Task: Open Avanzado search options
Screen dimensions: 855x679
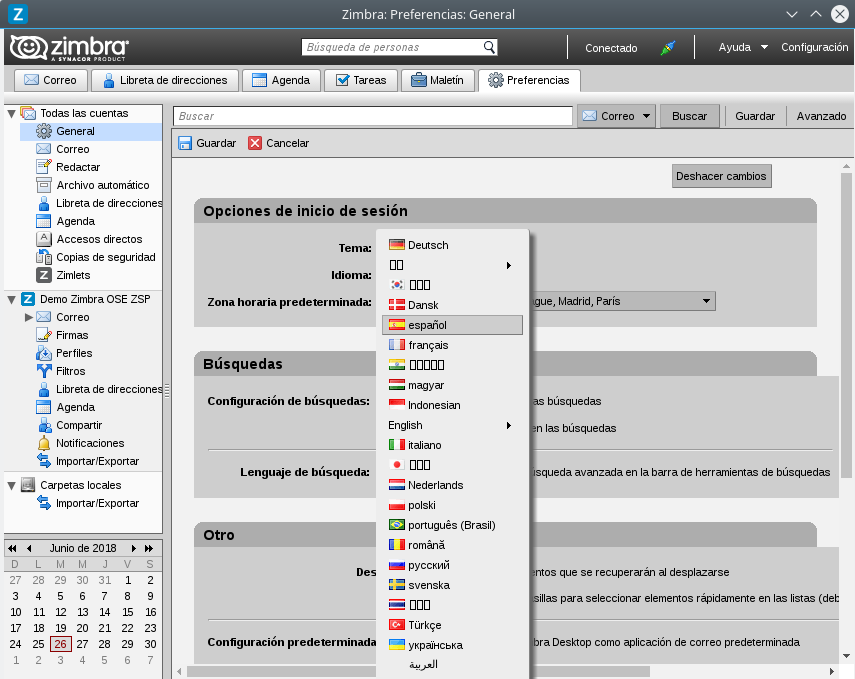Action: pyautogui.click(x=821, y=116)
